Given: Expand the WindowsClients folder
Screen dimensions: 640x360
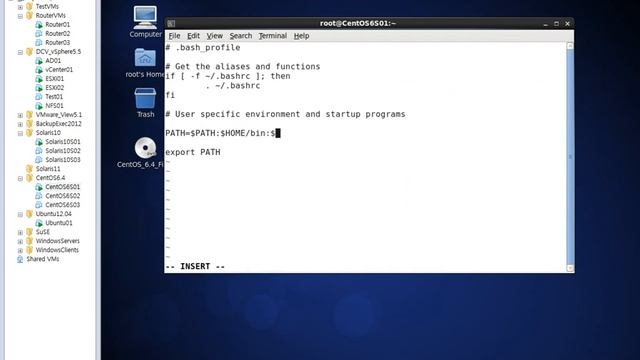Looking at the screenshot, I should 20,250.
